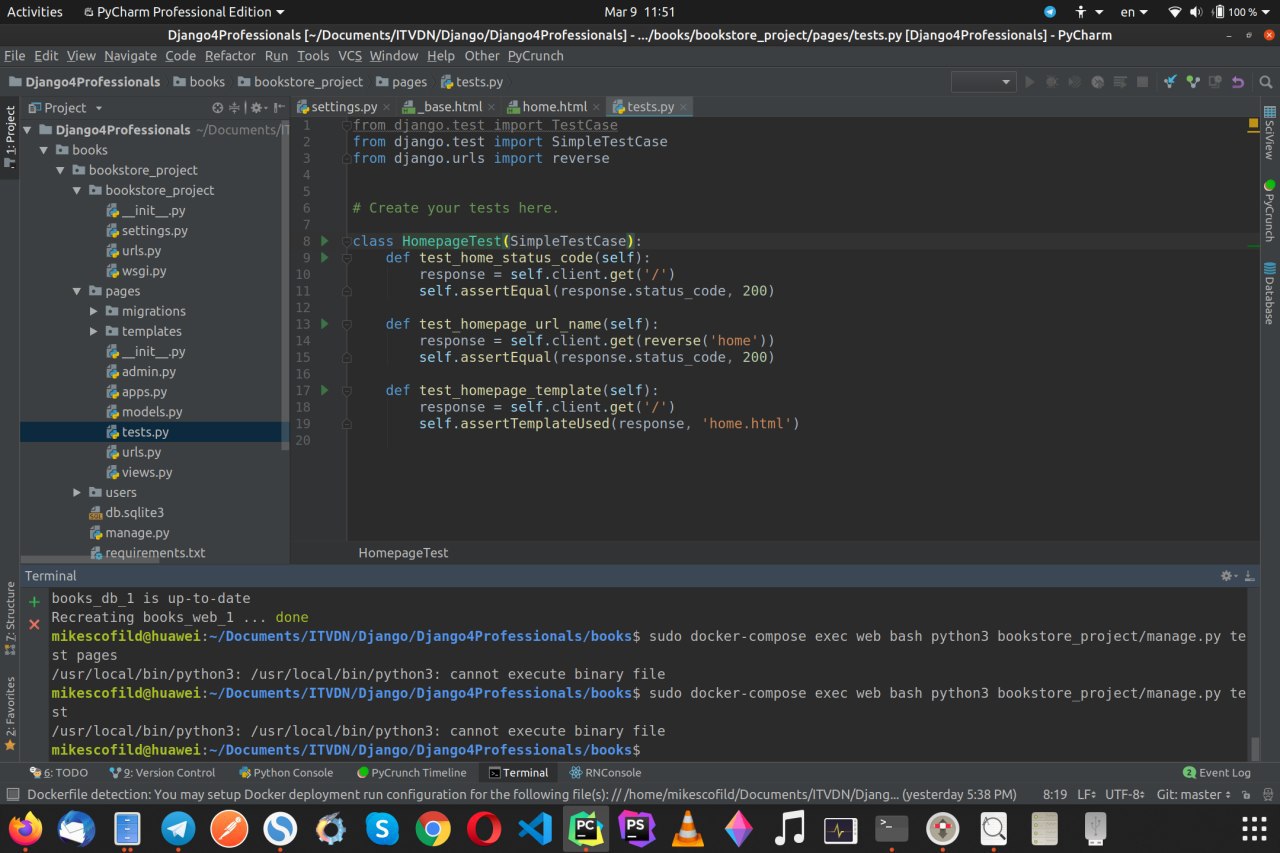Viewport: 1280px width, 853px height.
Task: Expand the migrations folder
Action: [94, 311]
